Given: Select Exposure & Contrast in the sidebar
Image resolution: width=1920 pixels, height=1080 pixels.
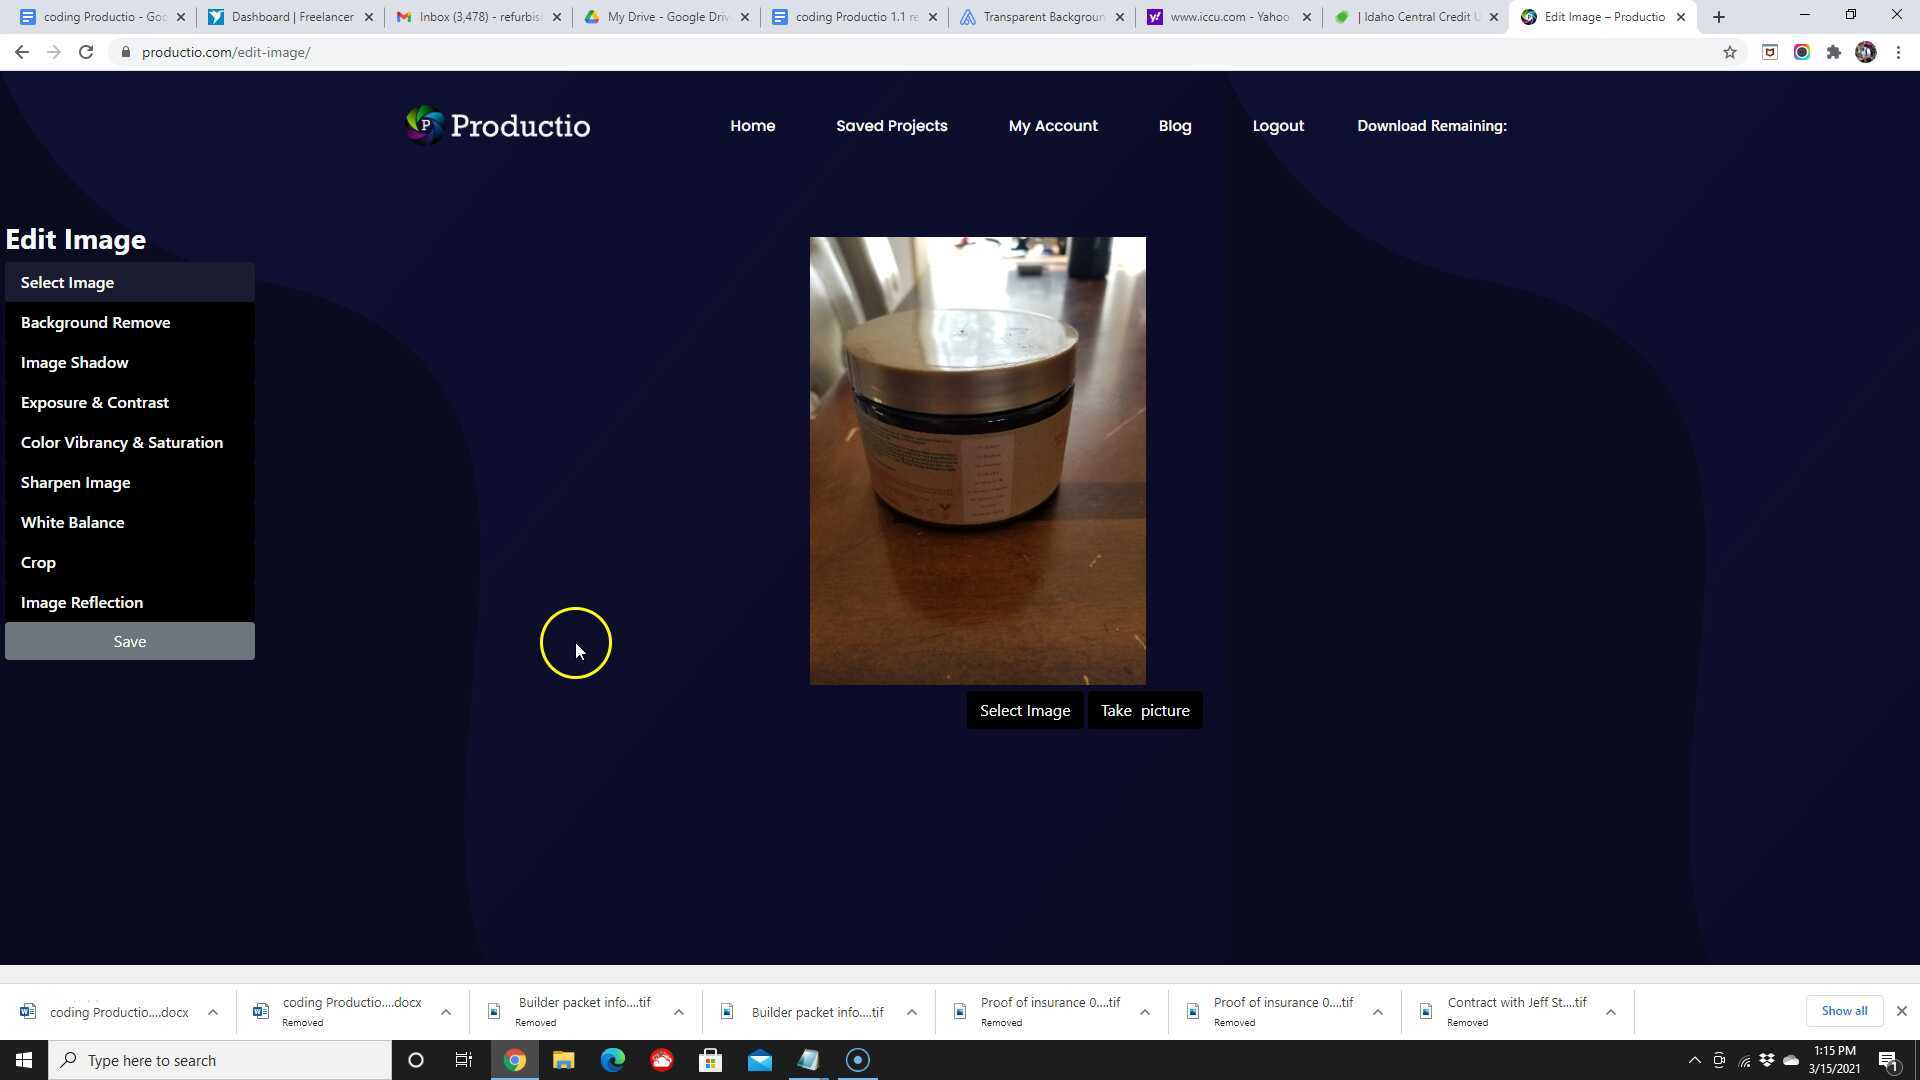Looking at the screenshot, I should (95, 402).
